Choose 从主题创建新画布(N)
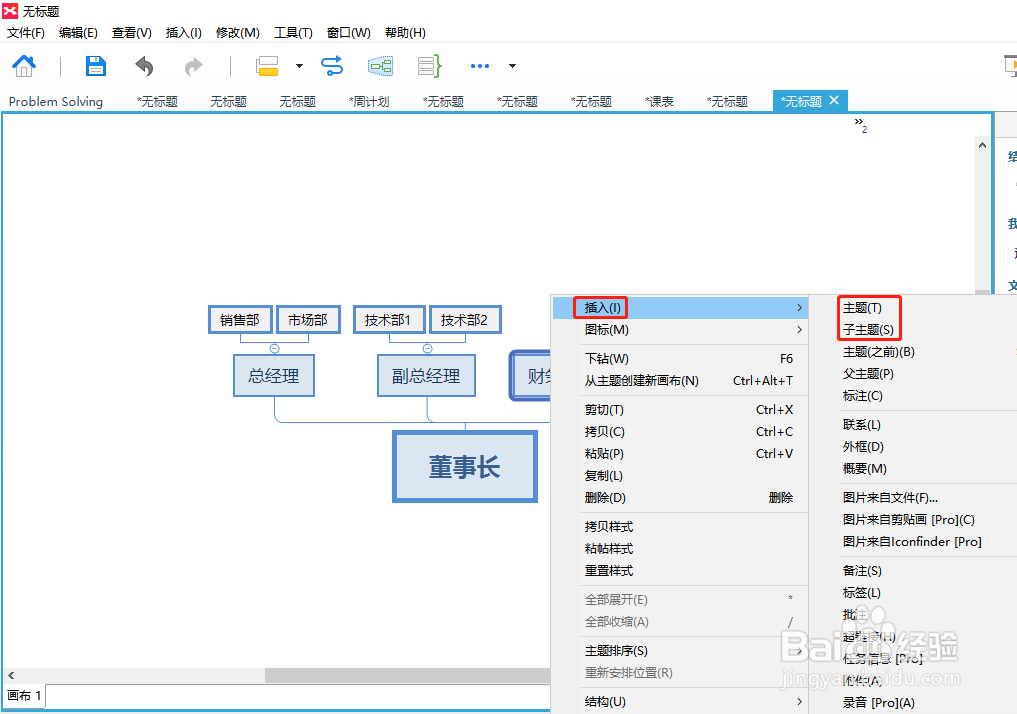1017x714 pixels. pos(680,381)
